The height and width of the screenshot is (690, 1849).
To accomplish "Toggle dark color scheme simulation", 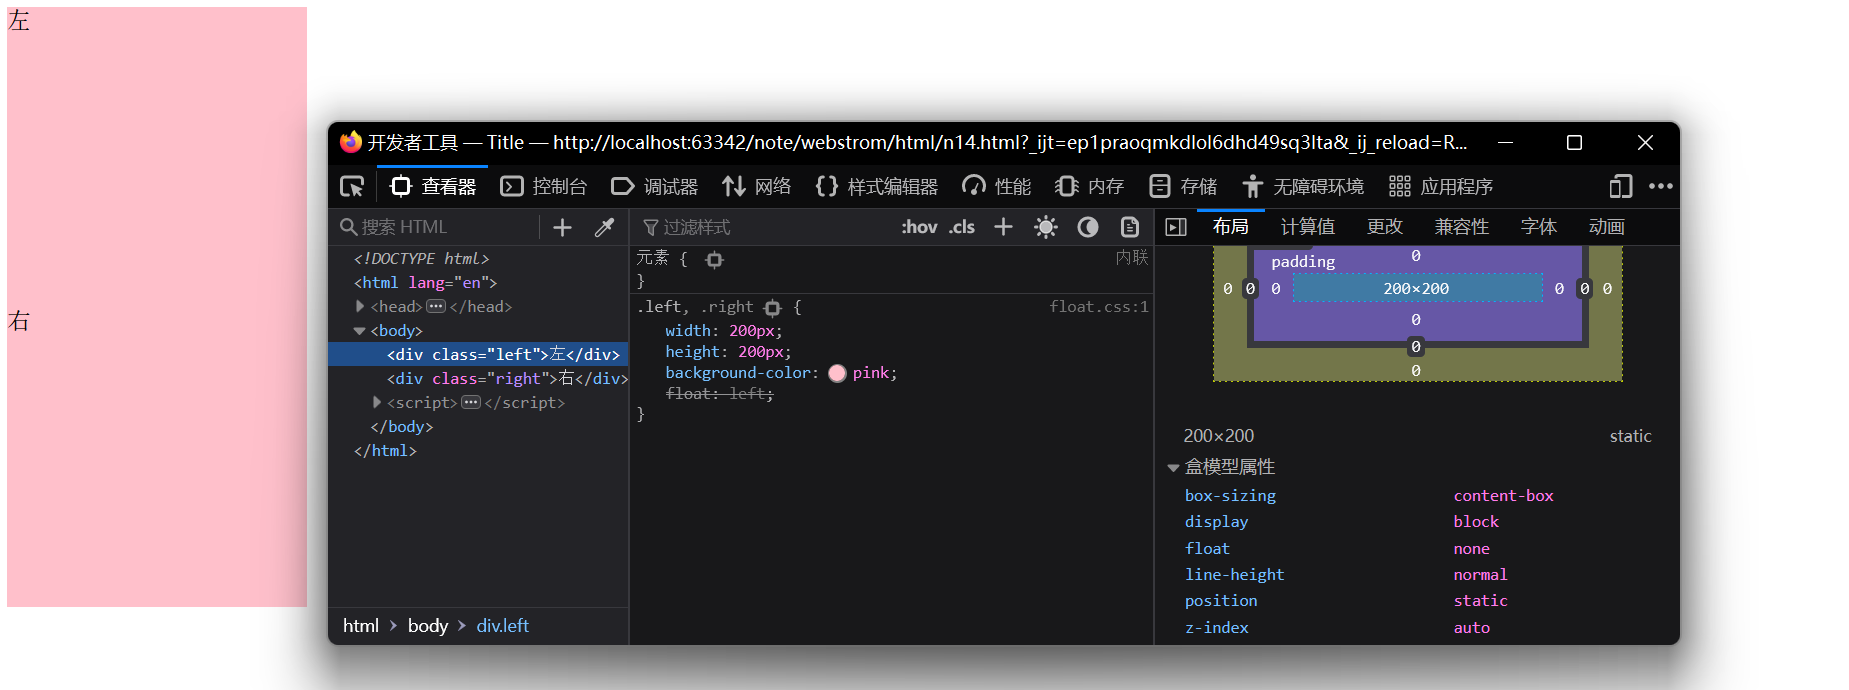I will (x=1087, y=228).
